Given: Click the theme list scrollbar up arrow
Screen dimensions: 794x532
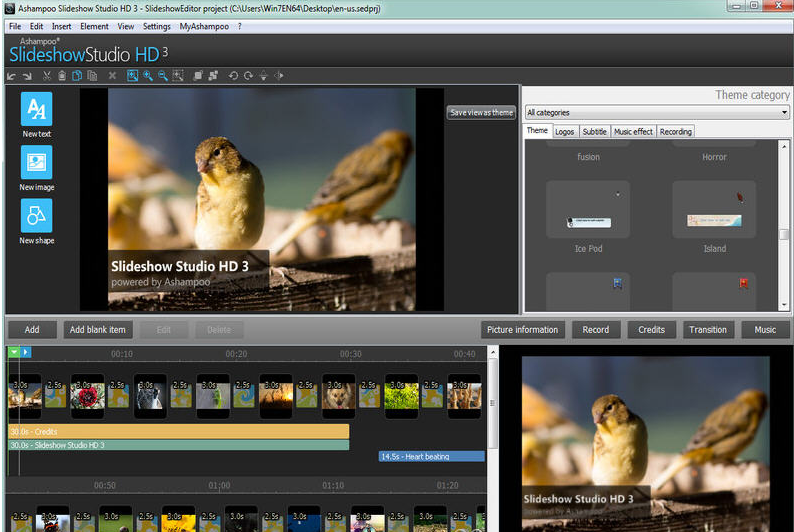Looking at the screenshot, I should click(x=784, y=145).
